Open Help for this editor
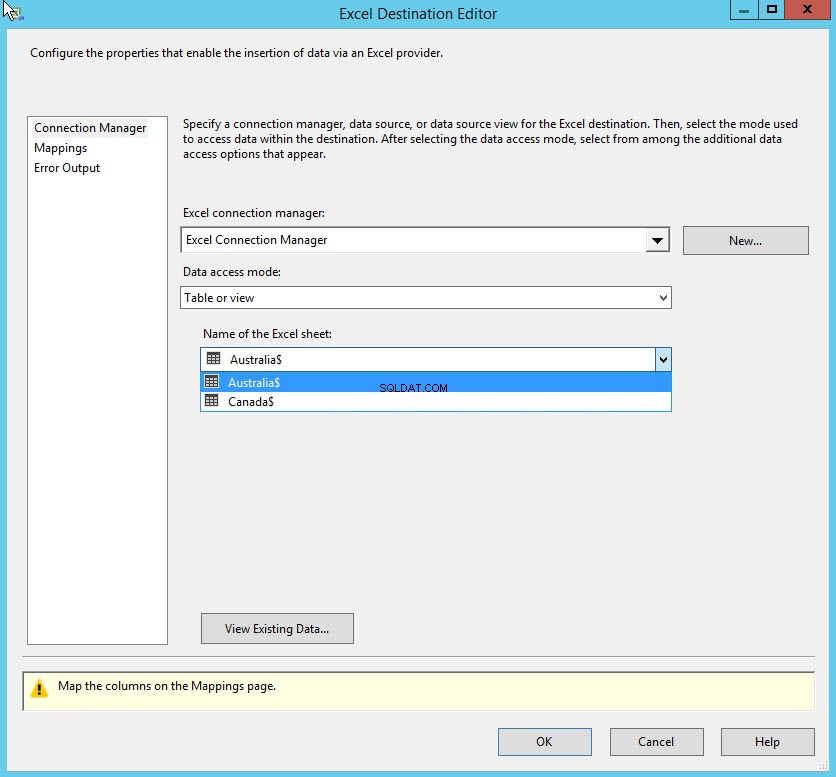The image size is (836, 777). click(x=767, y=742)
